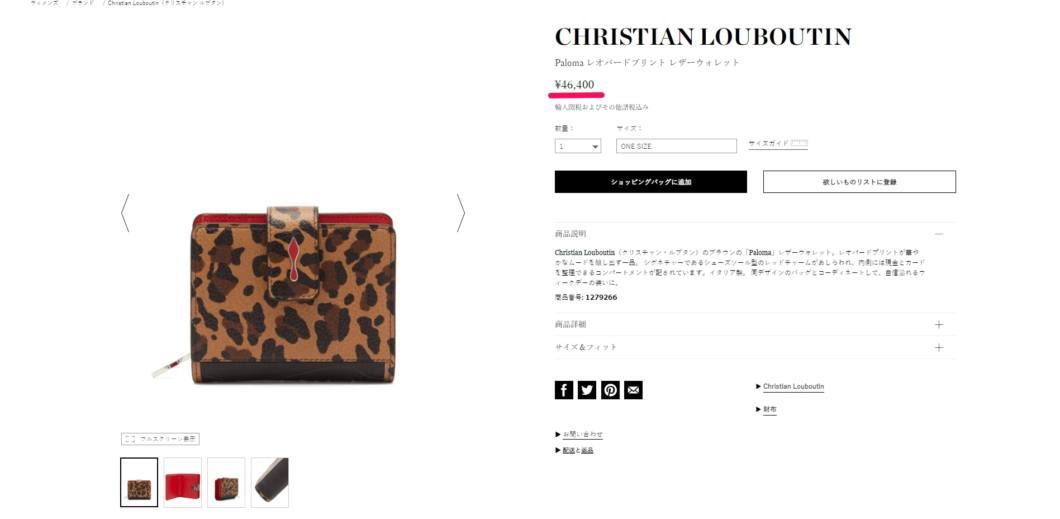Select the red wallet interior thumbnail
Image resolution: width=1060 pixels, height=519 pixels.
coord(183,482)
